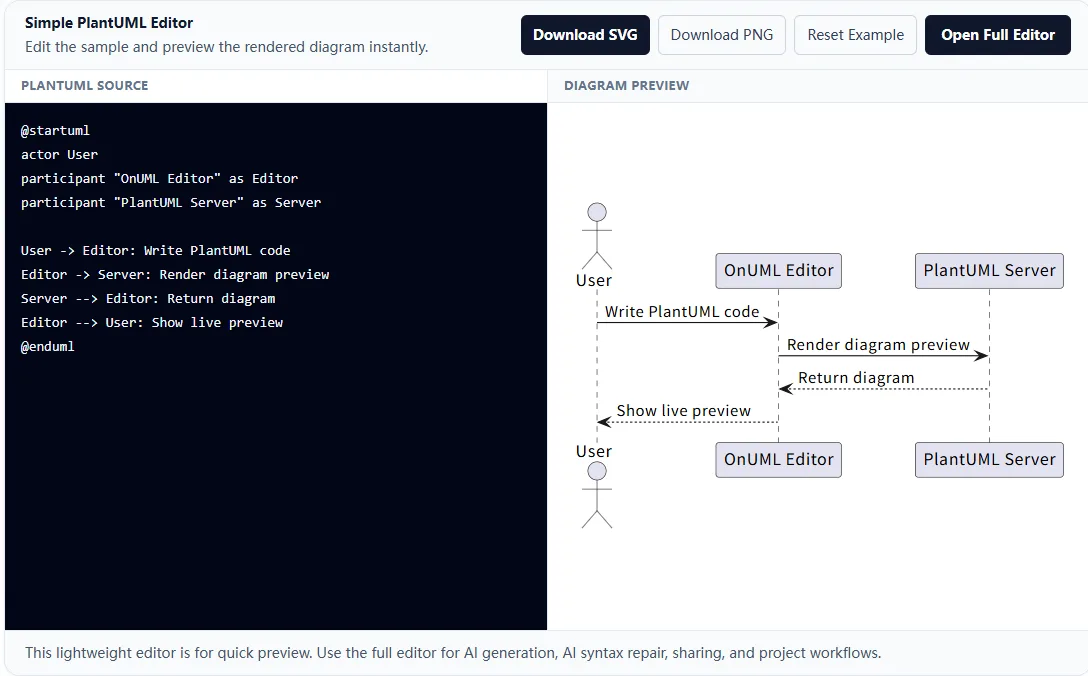The image size is (1088, 676).
Task: Click the 'Editor --> User: Show live preview' line
Action: click(152, 322)
